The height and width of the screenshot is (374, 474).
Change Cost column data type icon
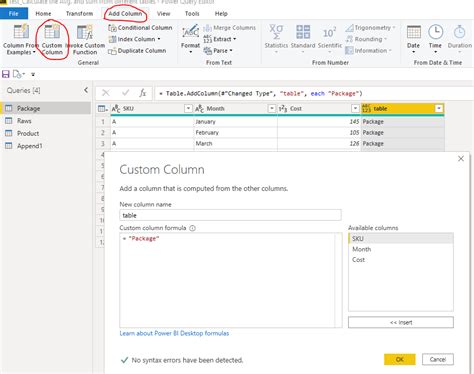pyautogui.click(x=283, y=109)
